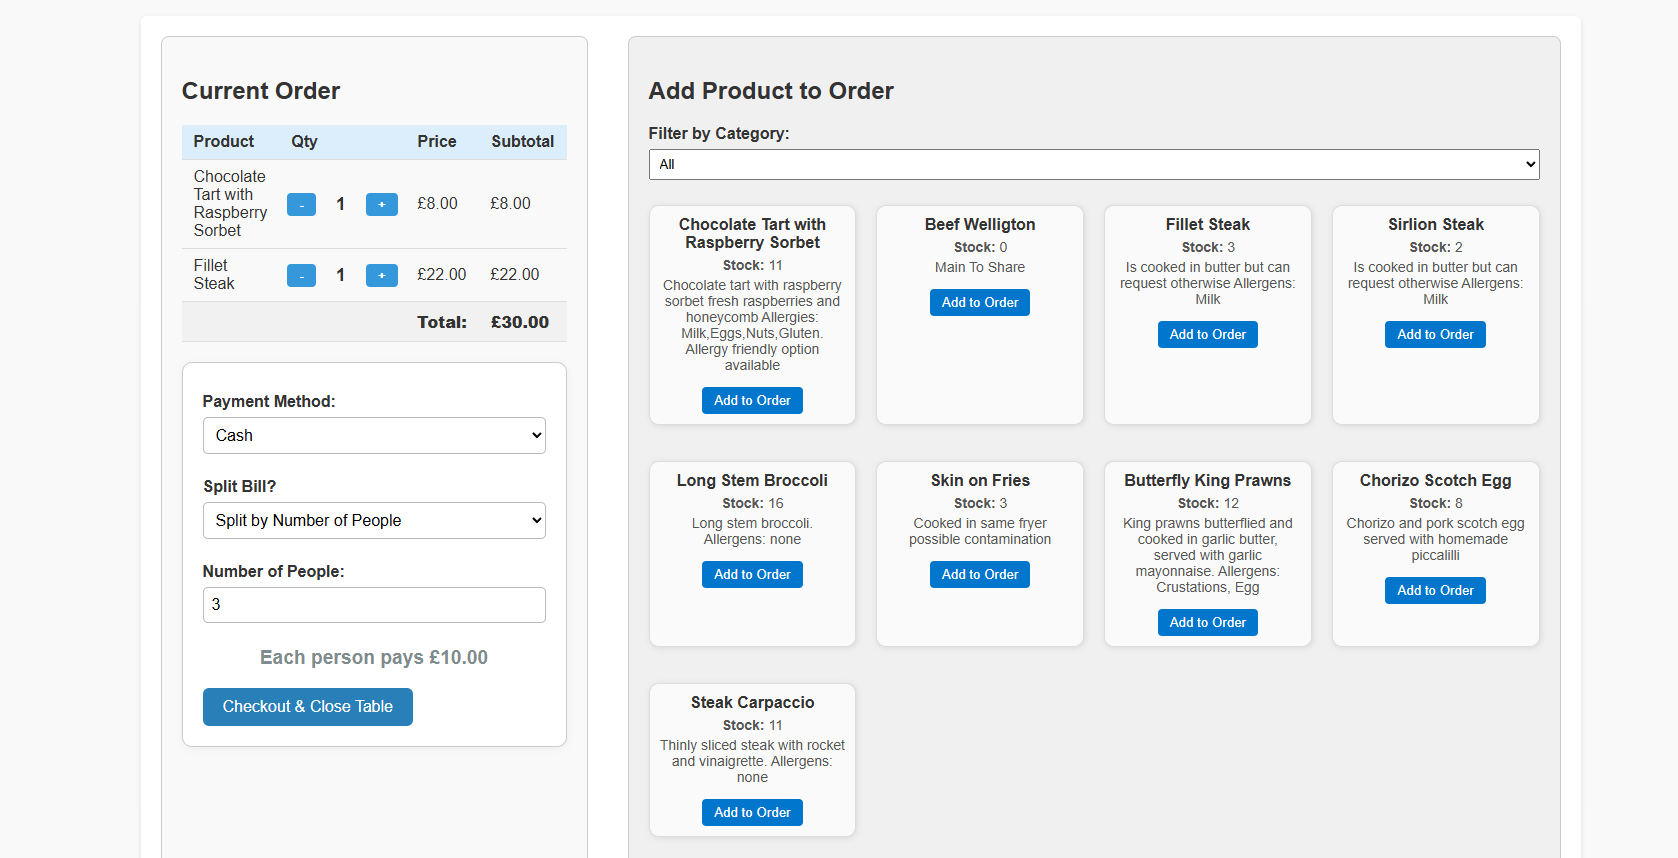Click the Product column header
The height and width of the screenshot is (858, 1678).
(224, 142)
